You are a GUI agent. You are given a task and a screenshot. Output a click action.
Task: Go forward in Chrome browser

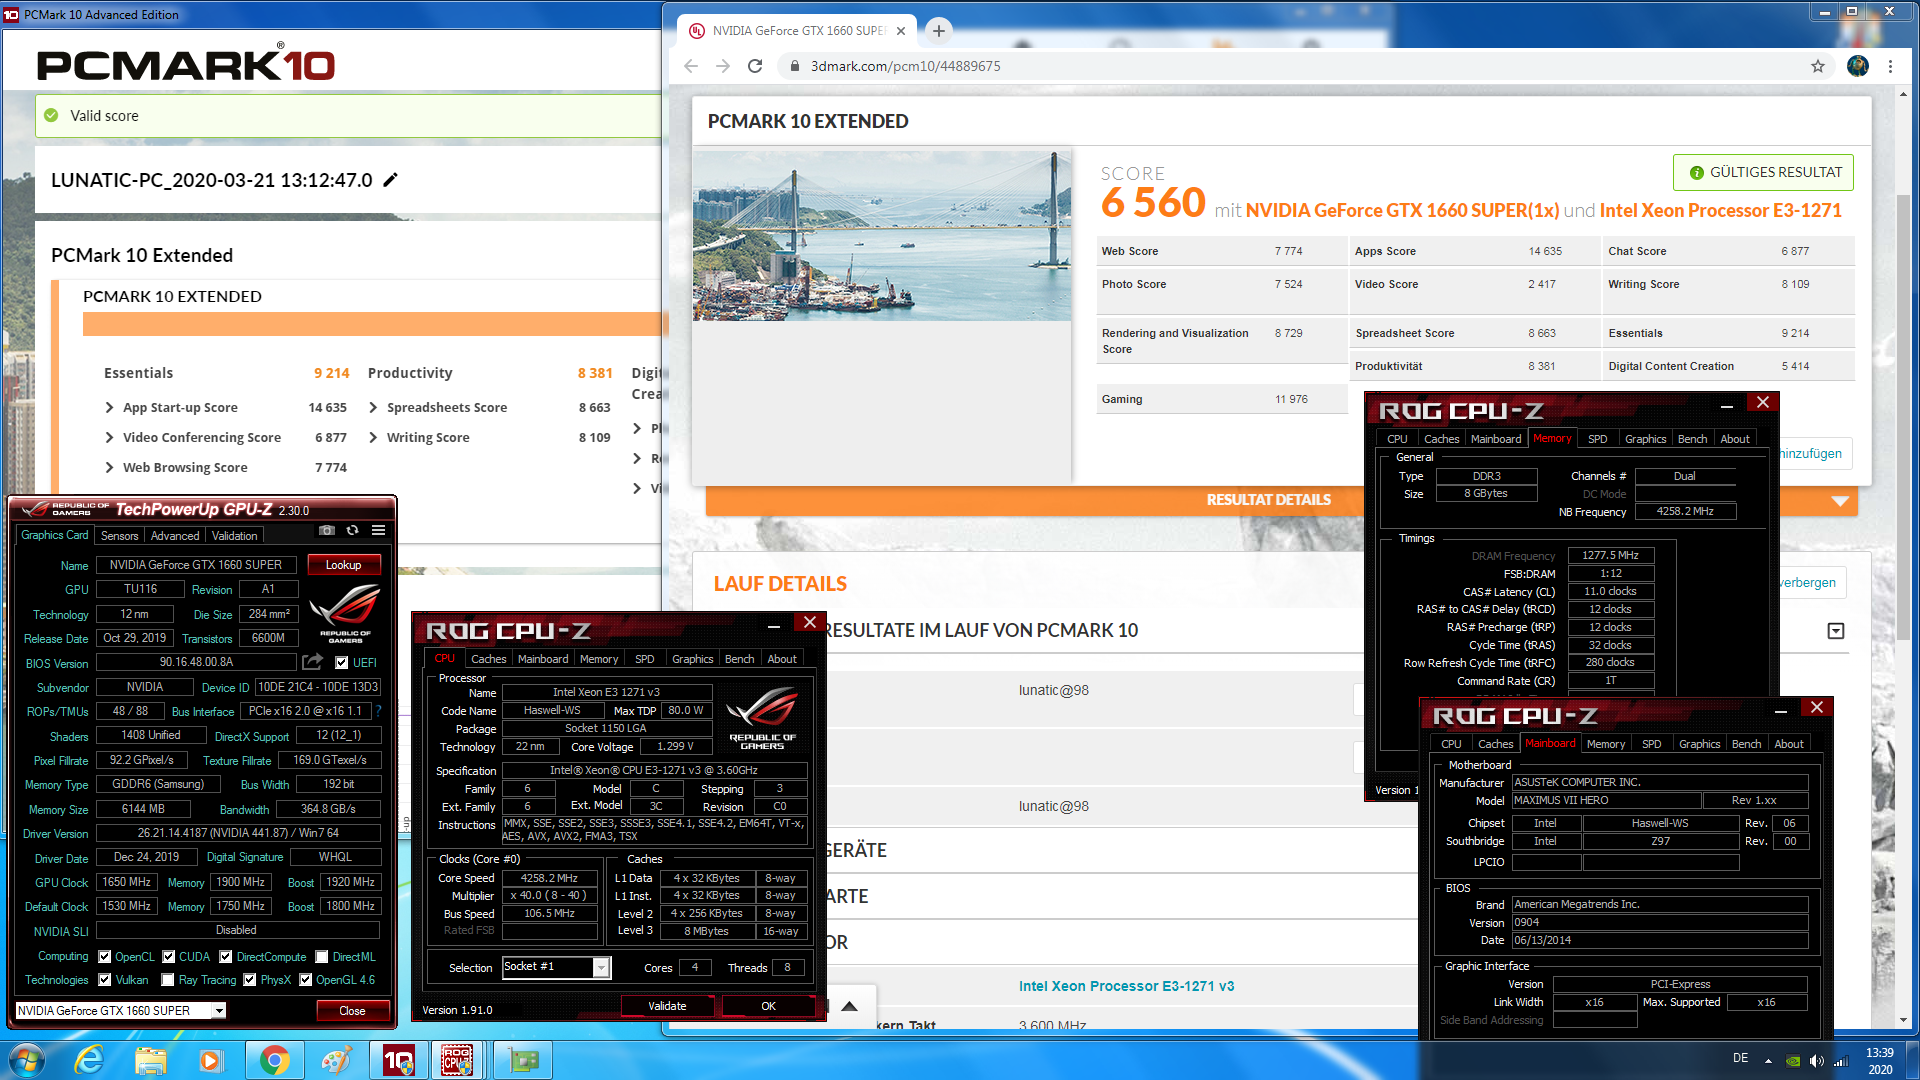(x=723, y=66)
